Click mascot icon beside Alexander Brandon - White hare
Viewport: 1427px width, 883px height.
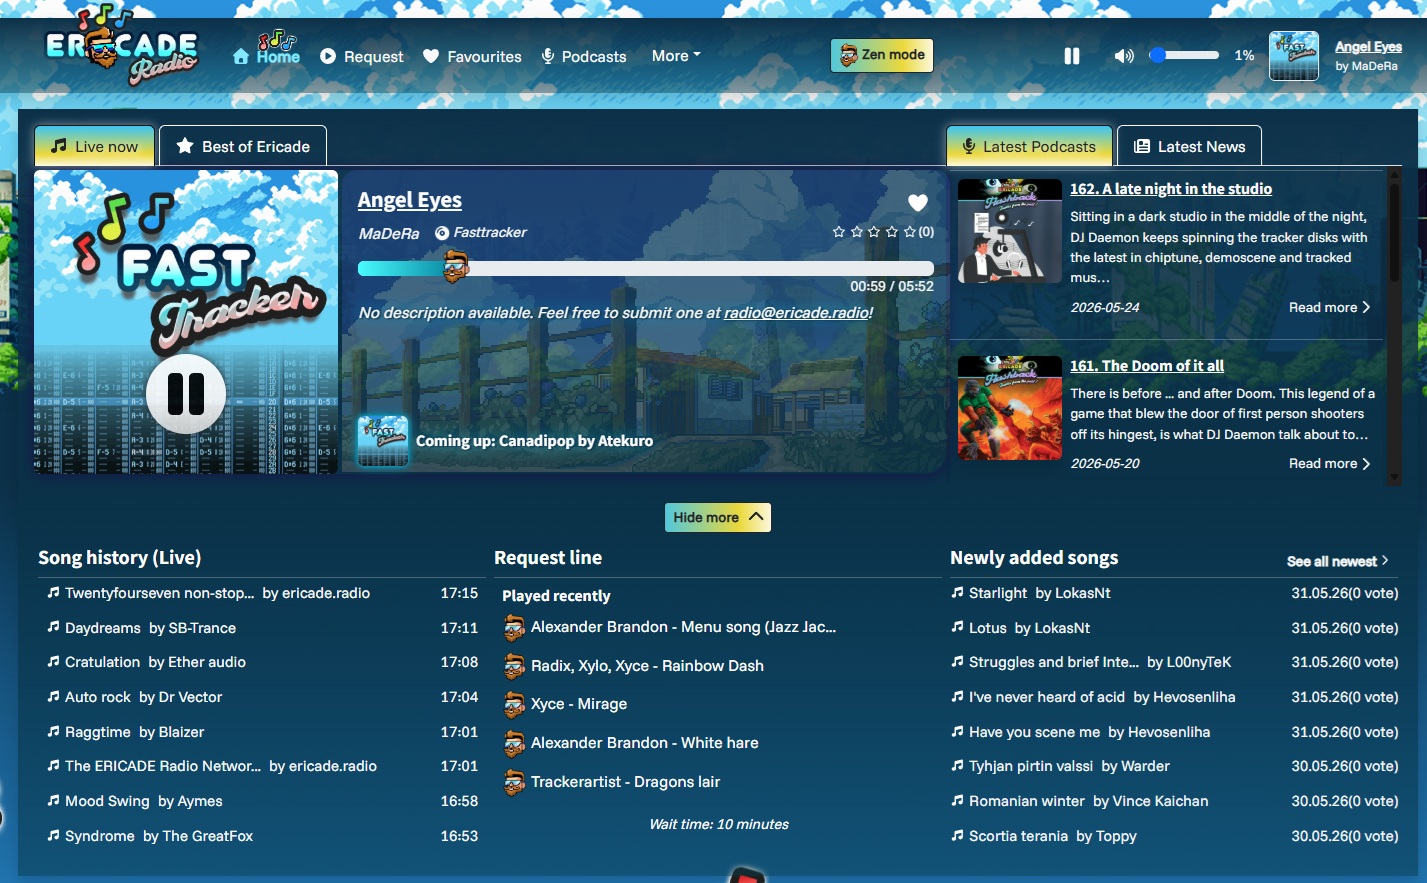coord(514,744)
